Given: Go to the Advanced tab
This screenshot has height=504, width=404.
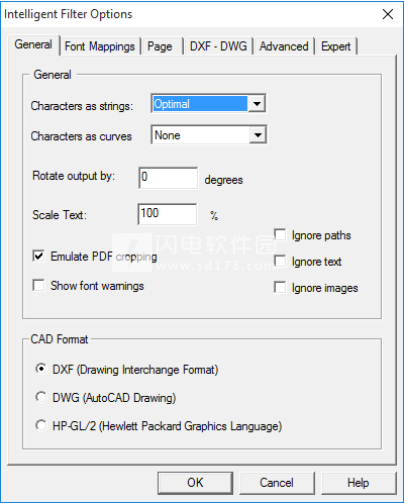Looking at the screenshot, I should 284,46.
